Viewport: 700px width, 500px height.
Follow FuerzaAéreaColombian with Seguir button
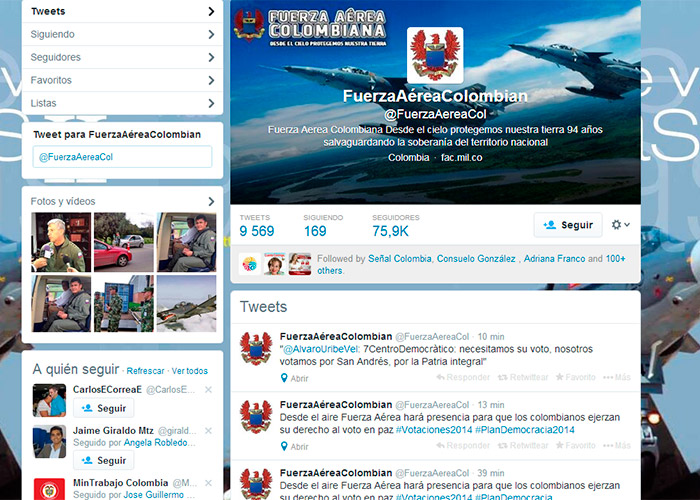(567, 225)
